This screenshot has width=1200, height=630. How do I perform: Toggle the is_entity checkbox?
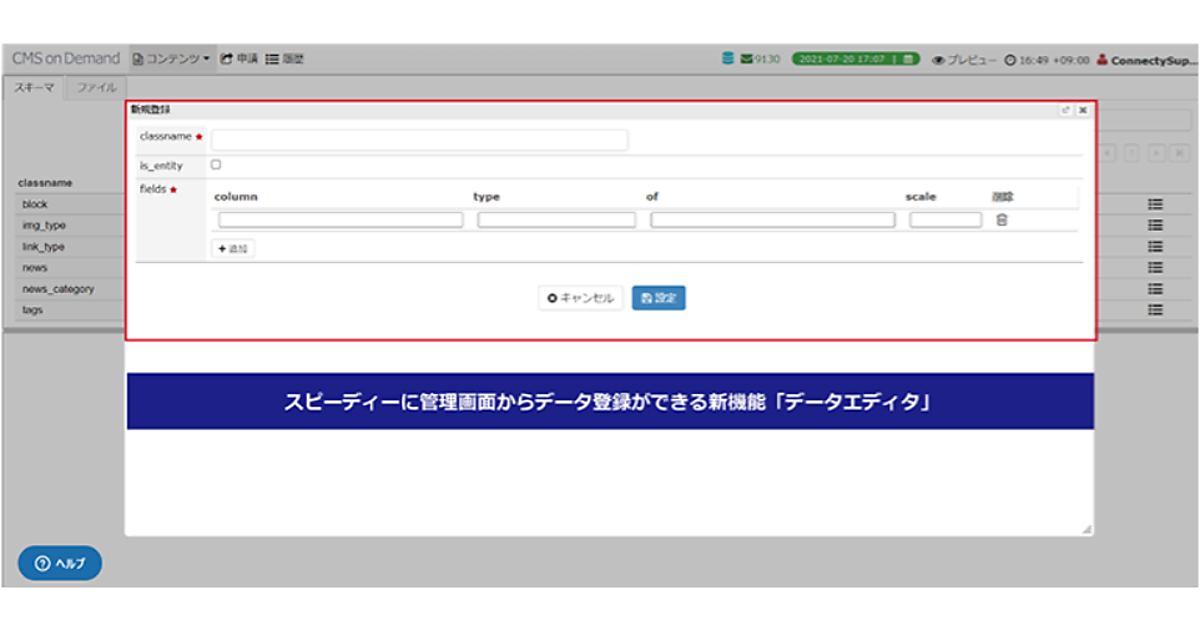point(216,164)
